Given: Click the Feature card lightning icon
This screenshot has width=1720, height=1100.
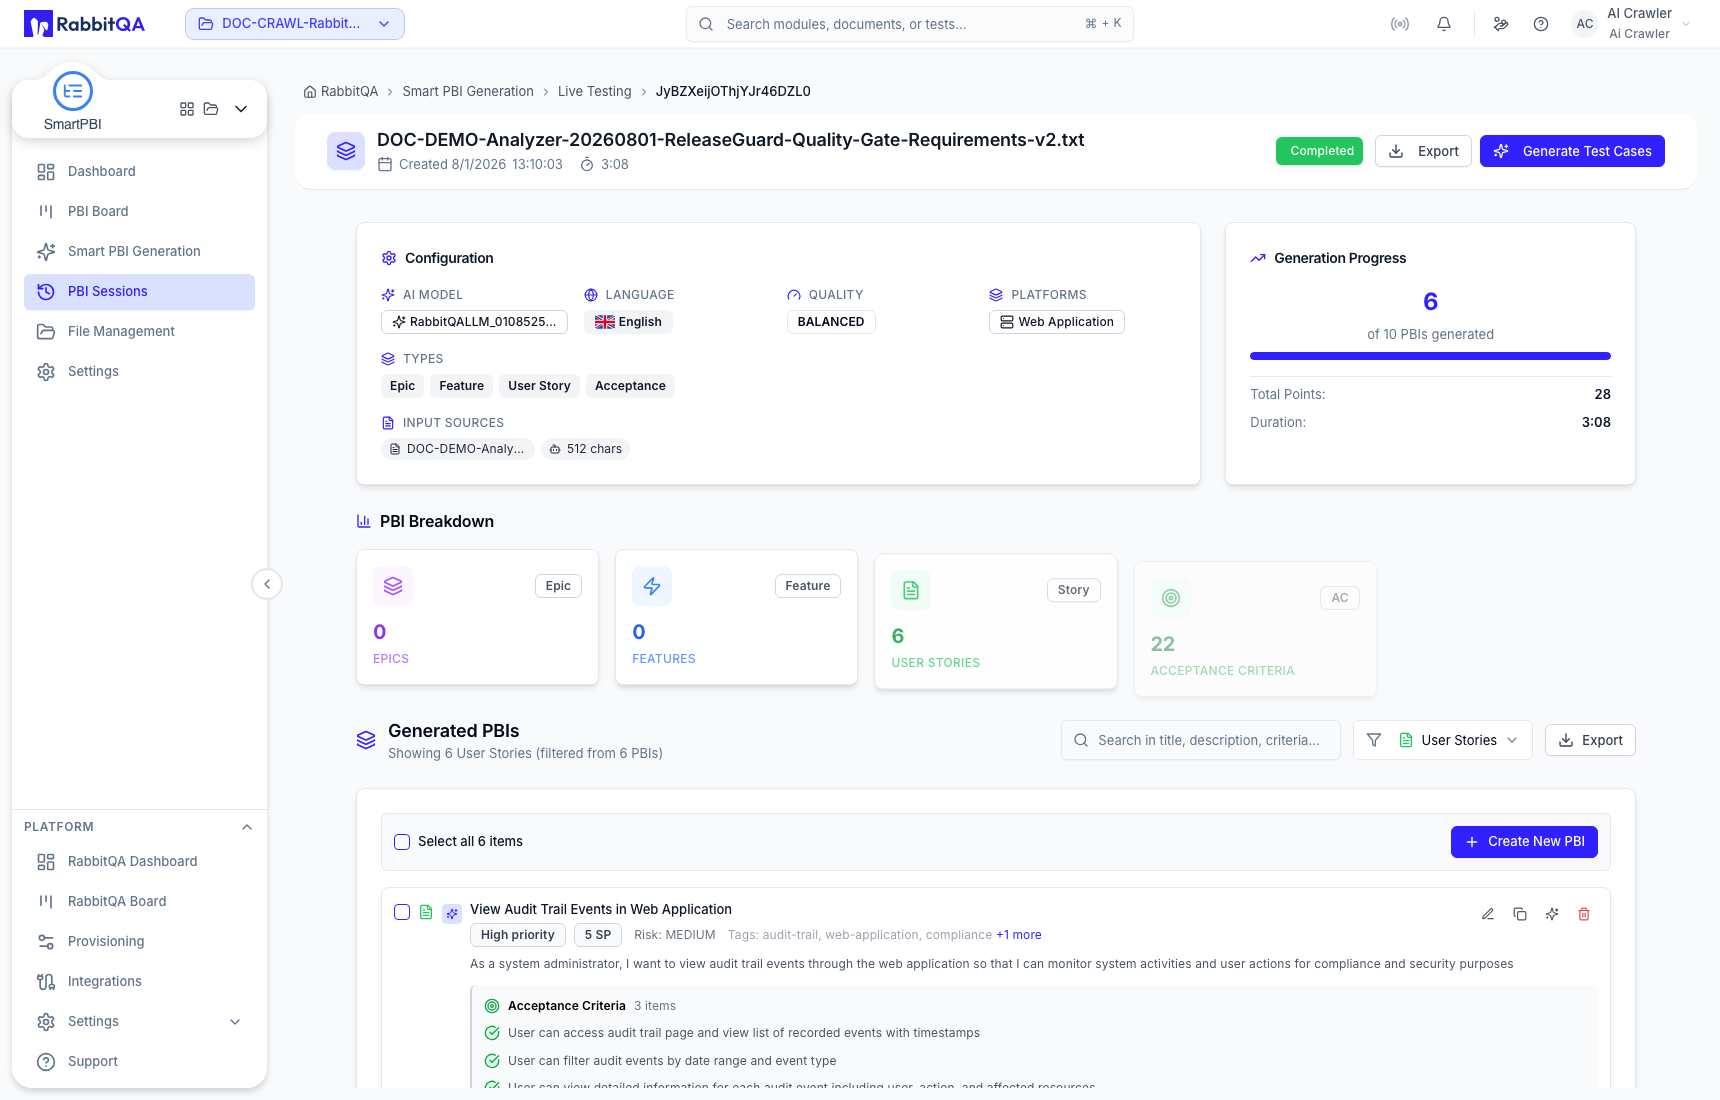Looking at the screenshot, I should point(652,586).
